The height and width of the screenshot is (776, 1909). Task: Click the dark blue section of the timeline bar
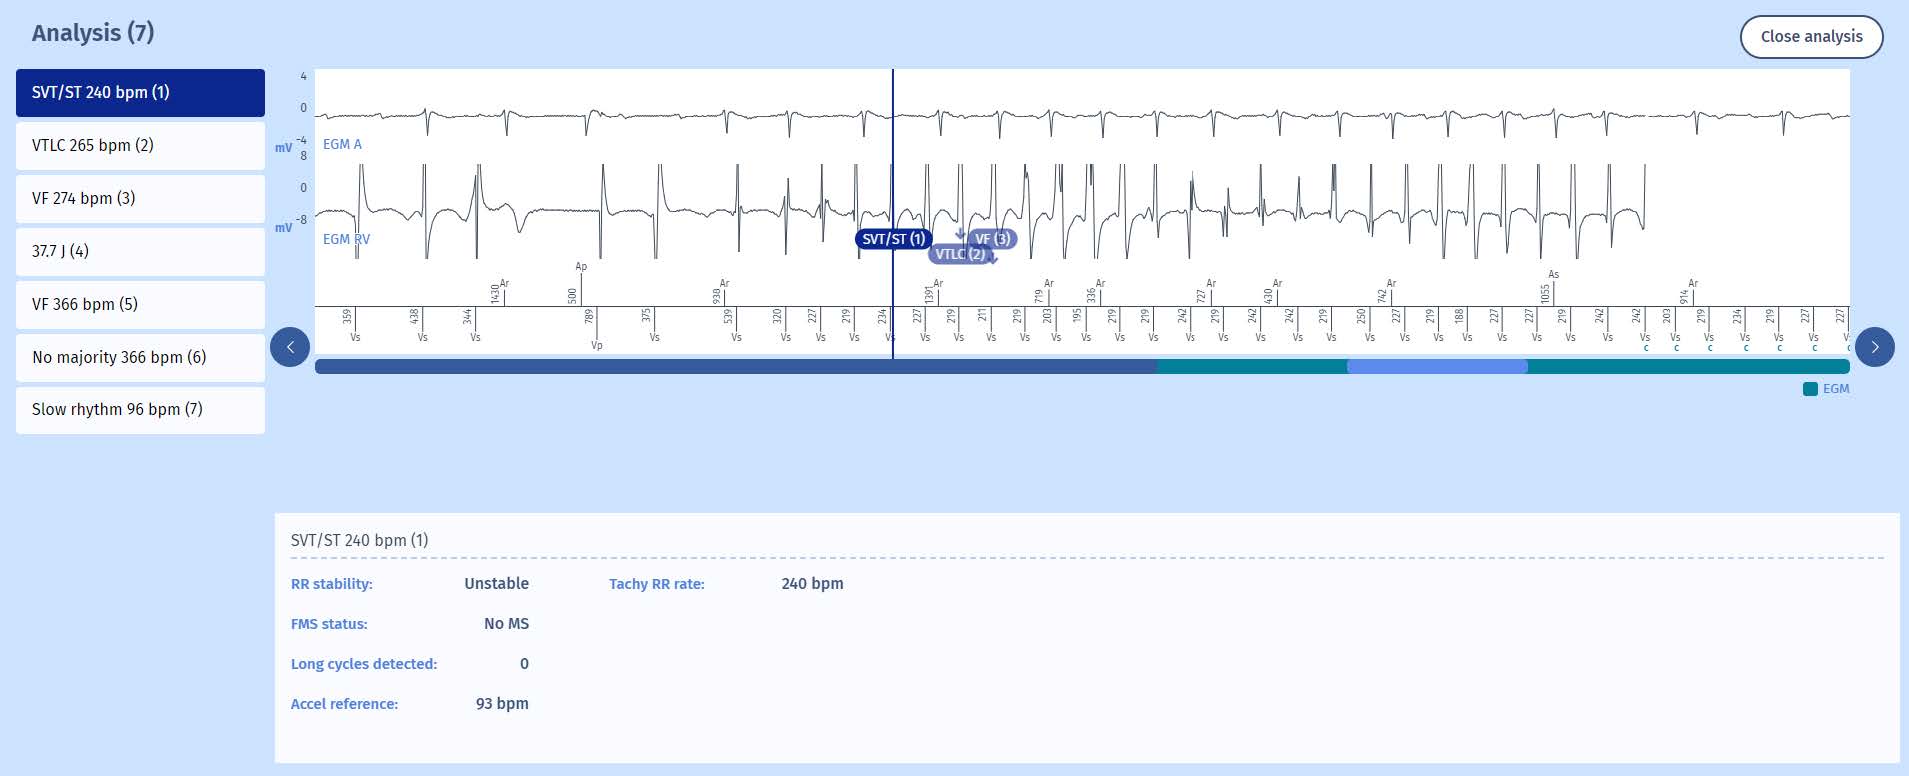point(735,367)
